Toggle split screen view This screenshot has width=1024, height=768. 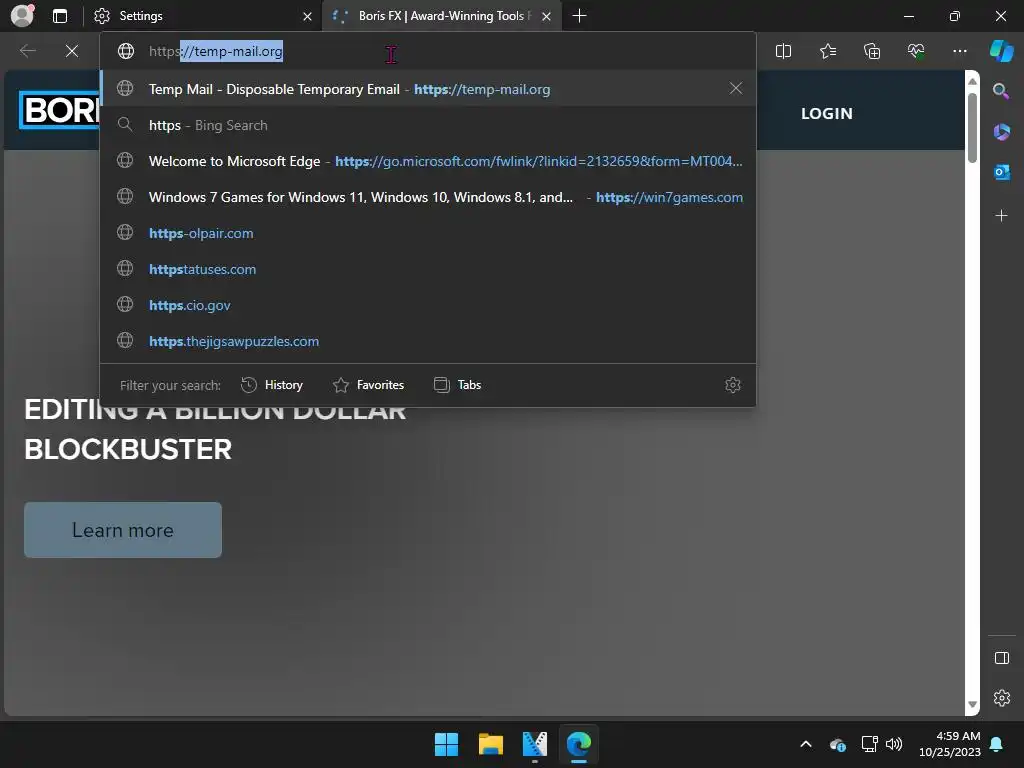(x=783, y=51)
